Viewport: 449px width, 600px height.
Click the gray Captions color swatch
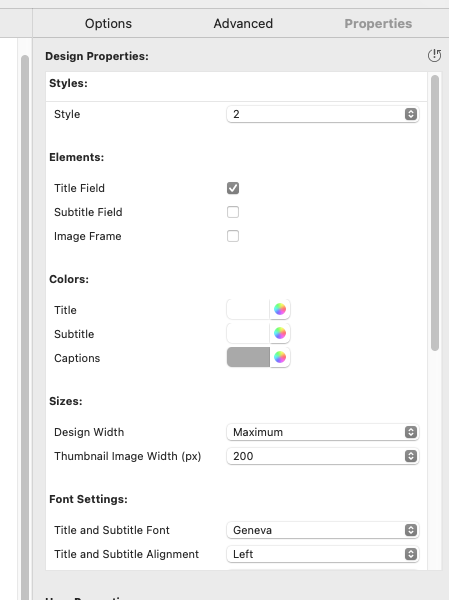click(248, 357)
